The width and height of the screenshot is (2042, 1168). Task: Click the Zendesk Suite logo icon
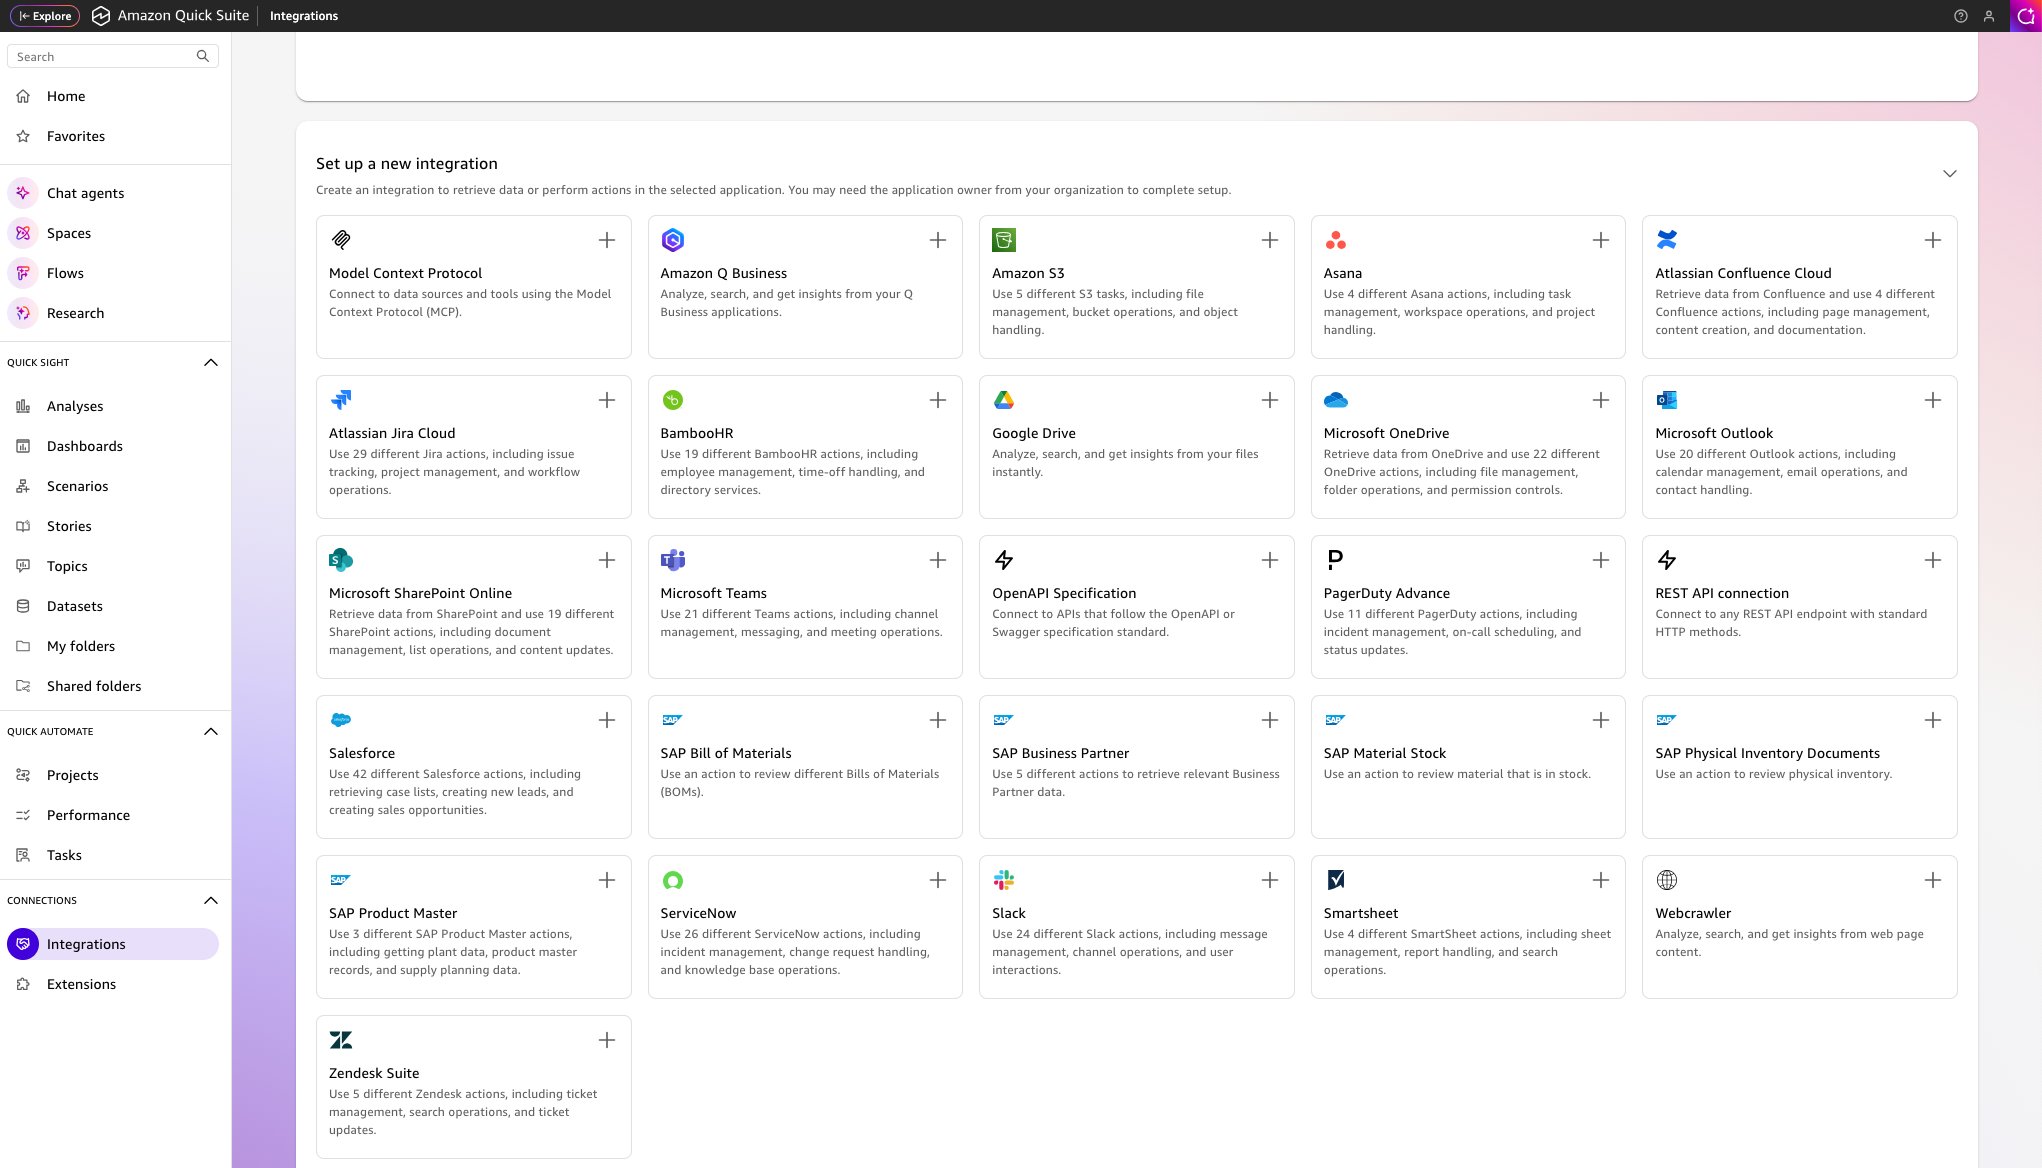coord(341,1040)
